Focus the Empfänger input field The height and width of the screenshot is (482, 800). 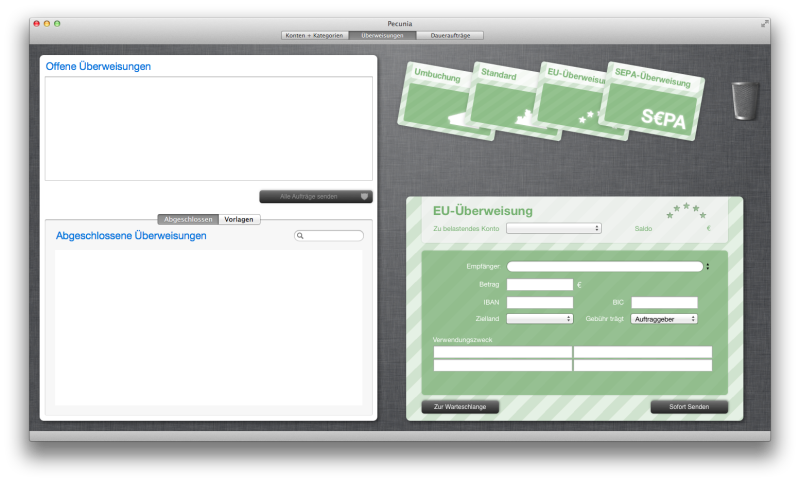(605, 267)
